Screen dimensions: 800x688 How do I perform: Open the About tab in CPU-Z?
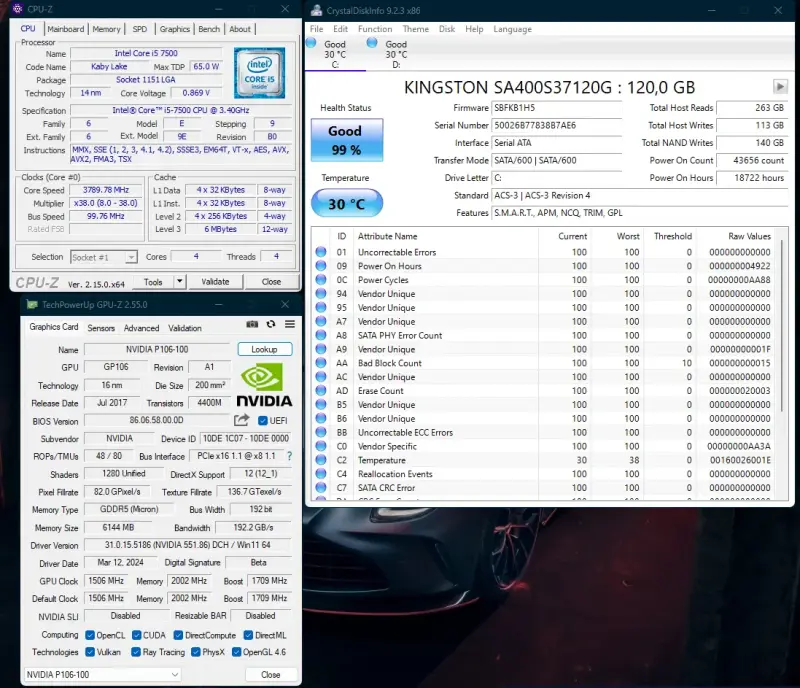[240, 29]
